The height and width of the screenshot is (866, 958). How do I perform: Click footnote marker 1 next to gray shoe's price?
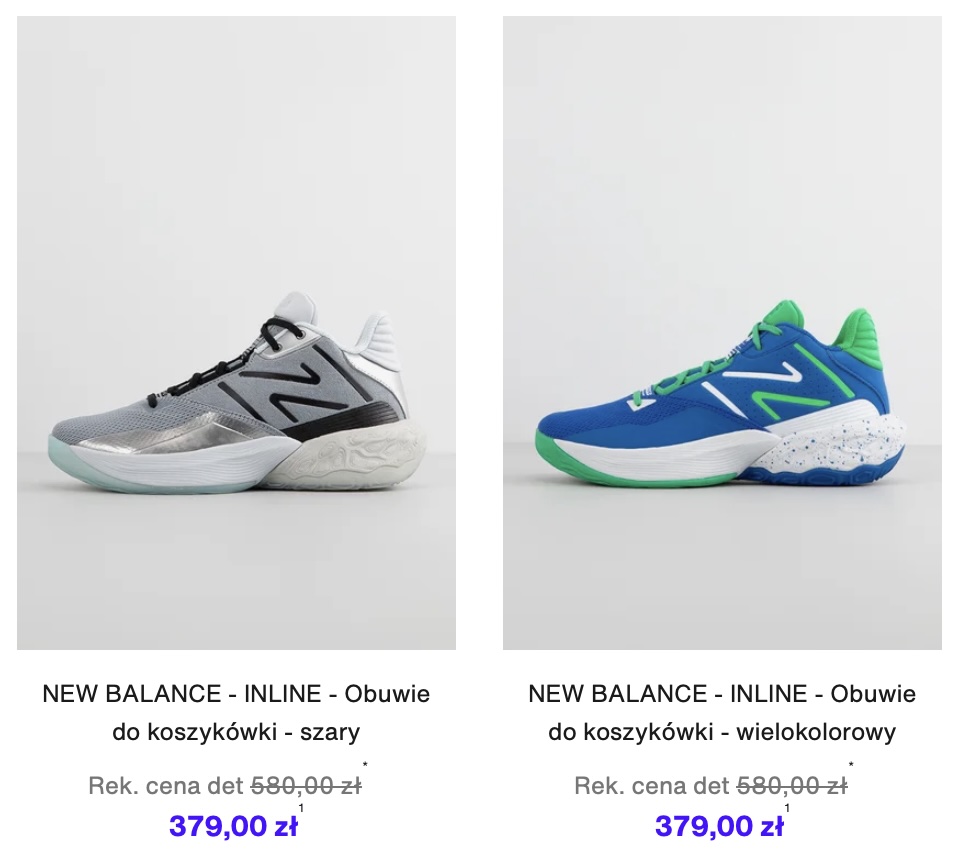tap(301, 808)
